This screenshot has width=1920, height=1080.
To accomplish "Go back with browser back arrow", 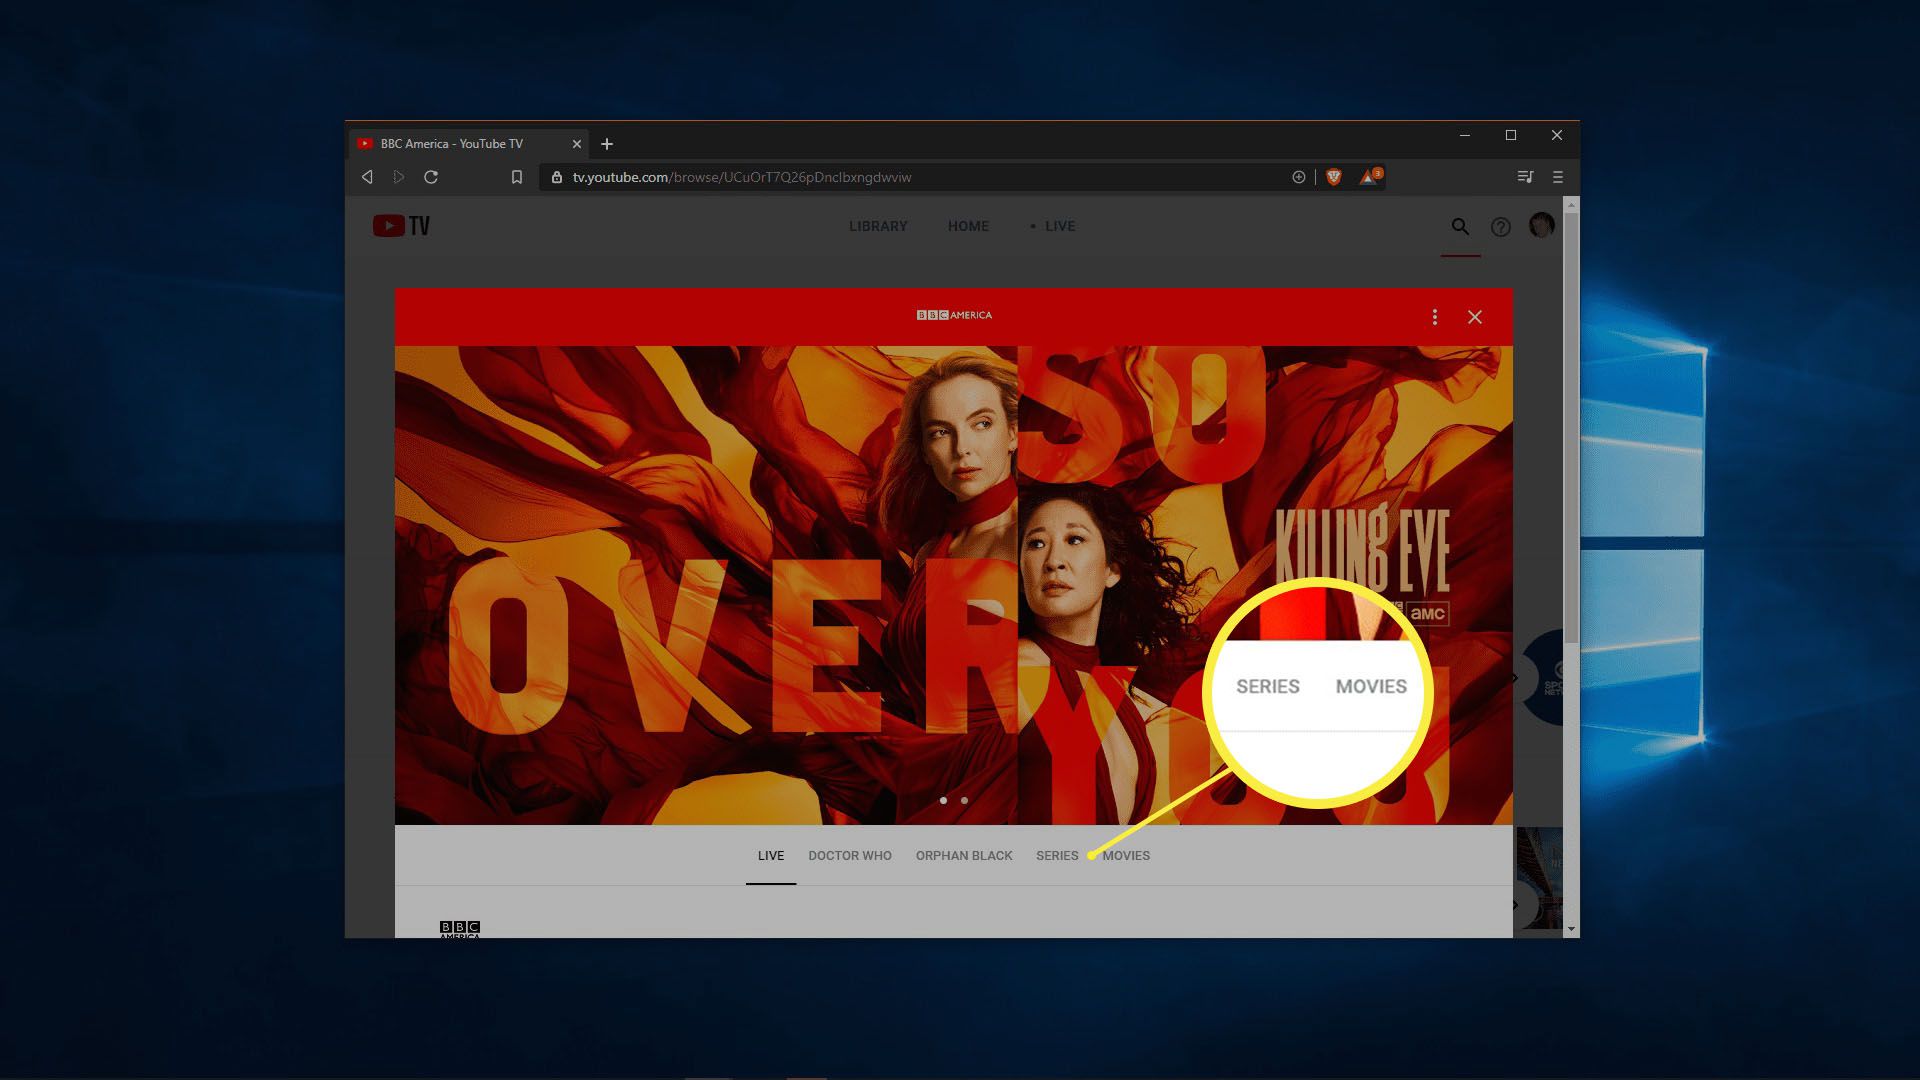I will pos(367,177).
